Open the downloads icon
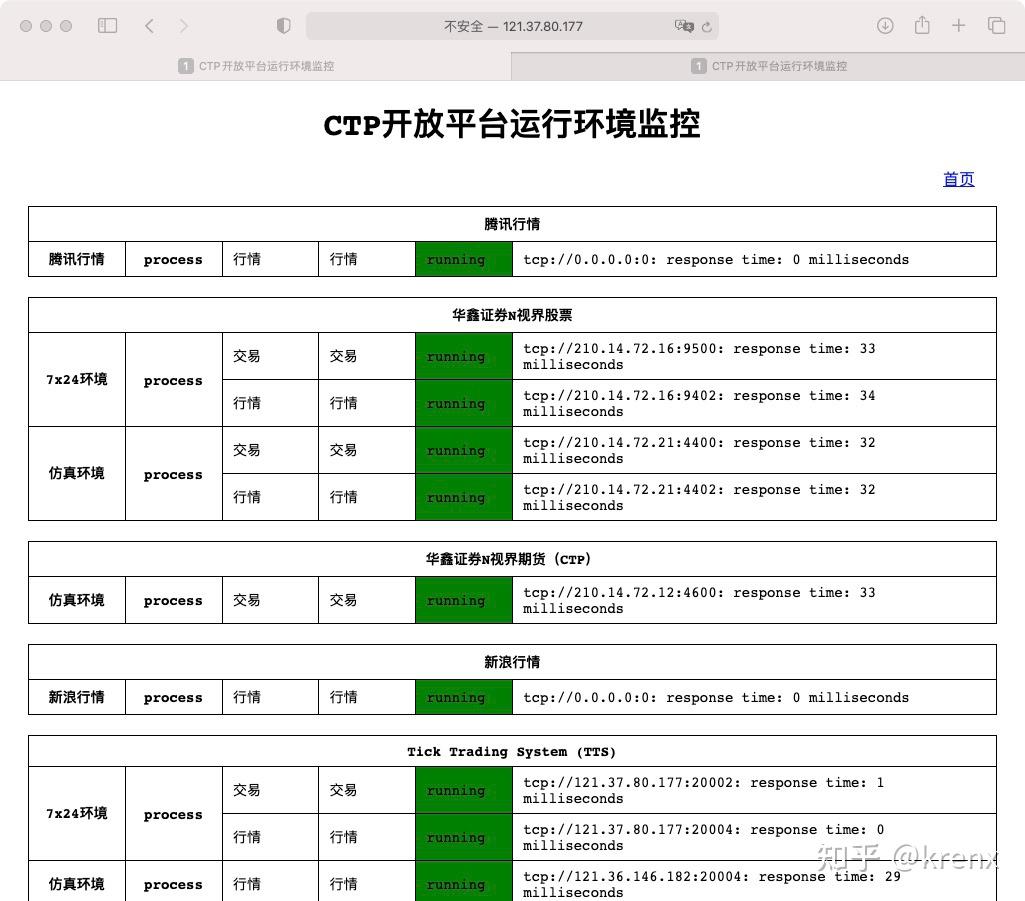Screen dimensions: 1025x901 click(885, 26)
